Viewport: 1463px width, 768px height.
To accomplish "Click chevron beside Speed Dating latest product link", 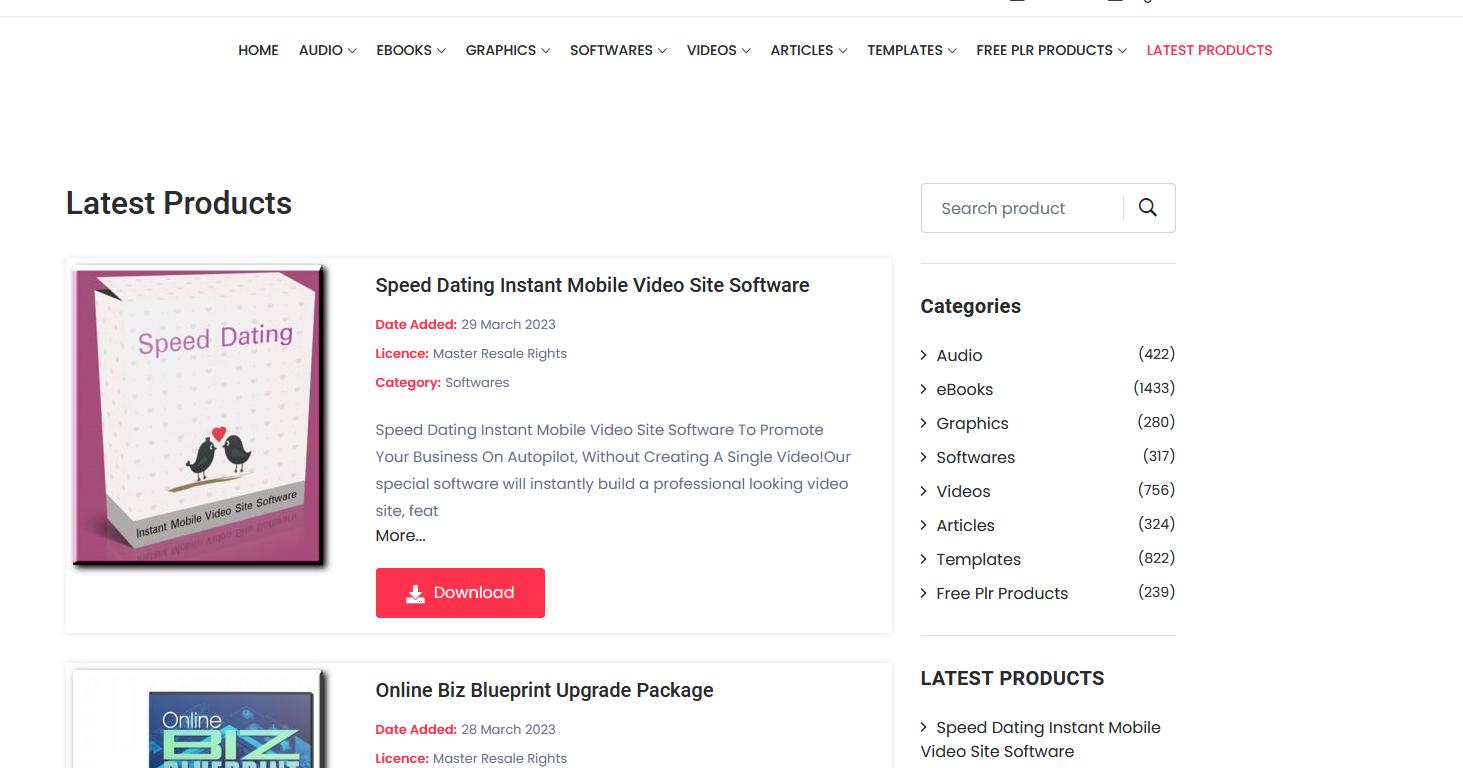I will click(x=924, y=727).
